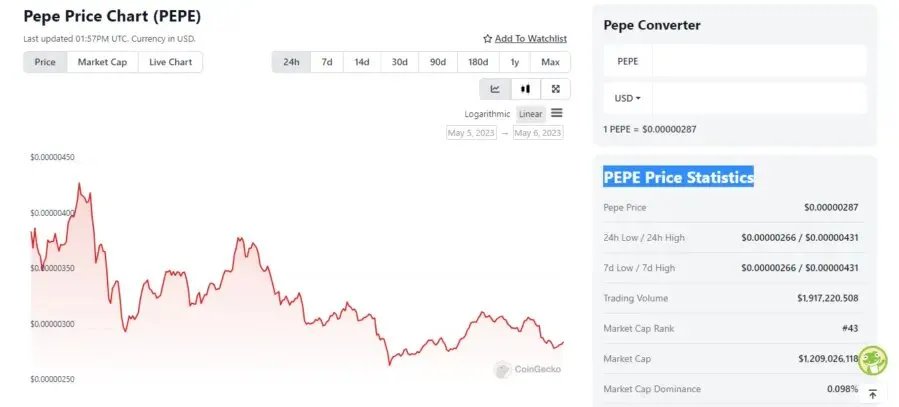Click the scroll-to-top arrow button
Screen dimensions: 899x407
(x=872, y=394)
